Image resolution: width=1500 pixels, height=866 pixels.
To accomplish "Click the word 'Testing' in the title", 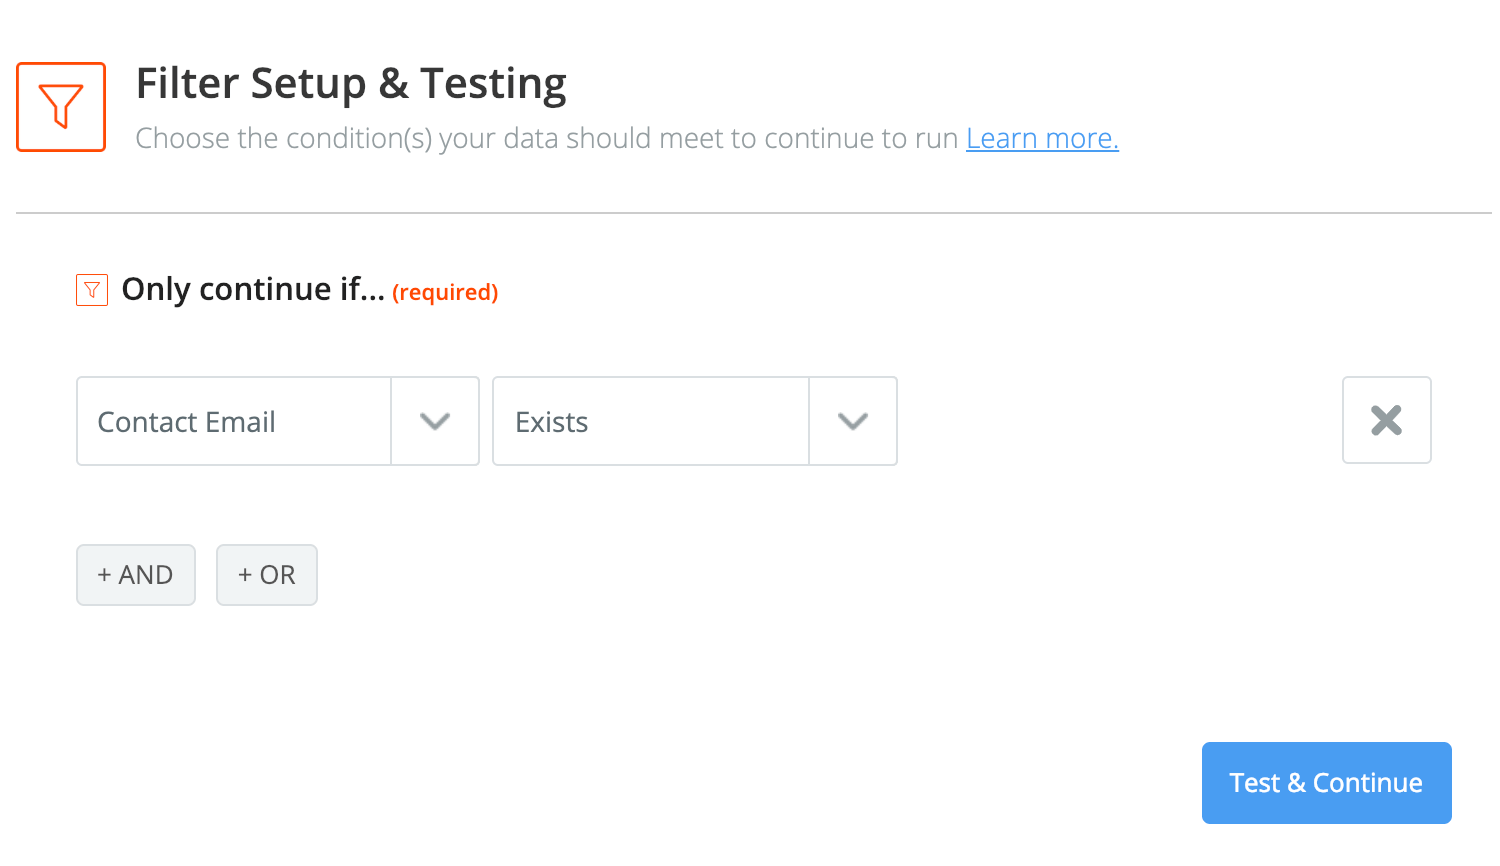I will (493, 84).
